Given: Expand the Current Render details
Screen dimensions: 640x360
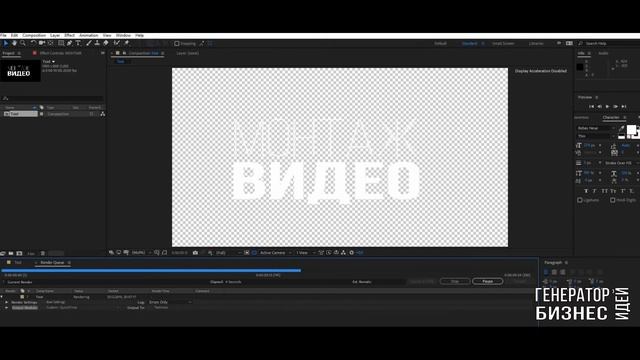Looking at the screenshot, I should tap(4, 282).
